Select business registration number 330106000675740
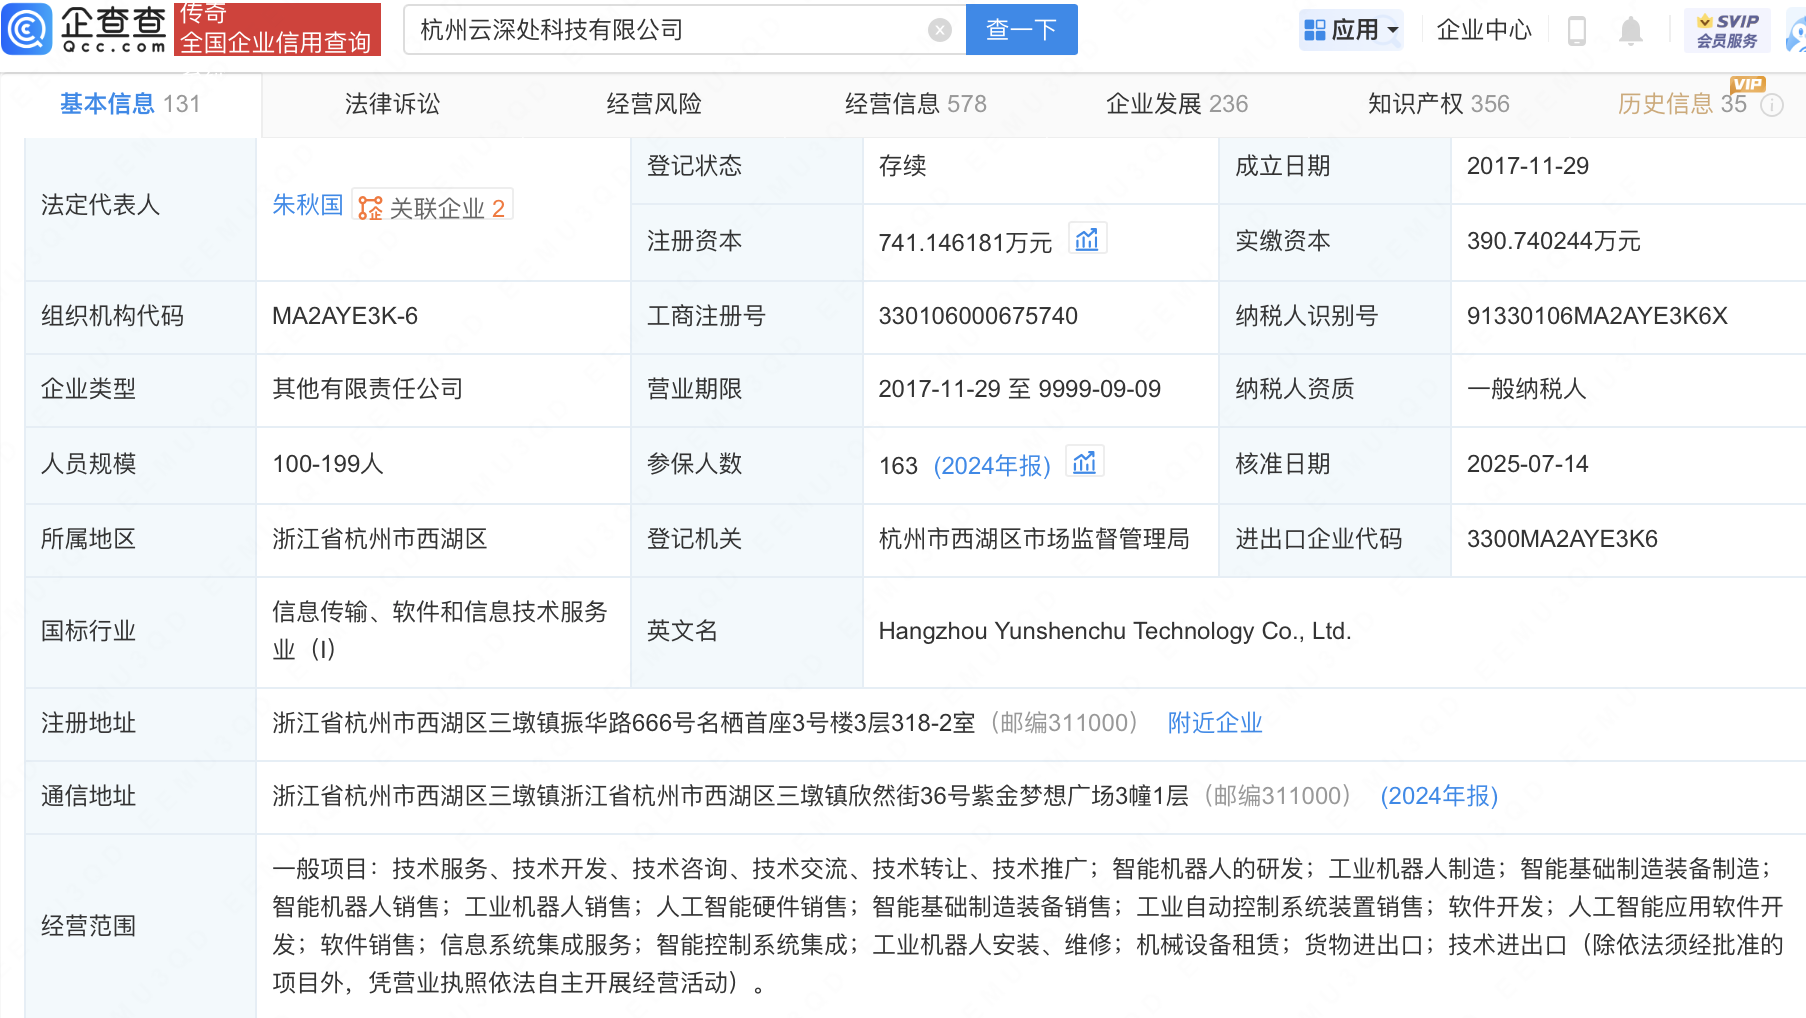This screenshot has width=1806, height=1018. click(x=978, y=316)
